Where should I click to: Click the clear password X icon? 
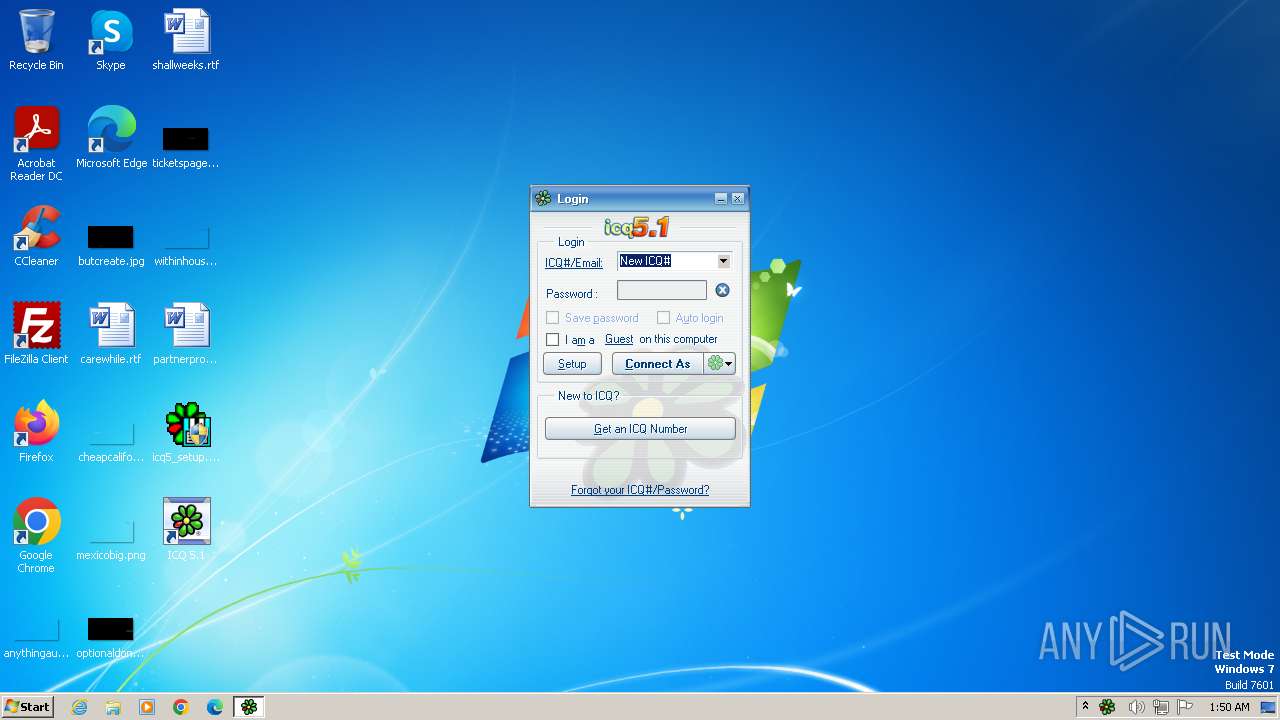722,290
